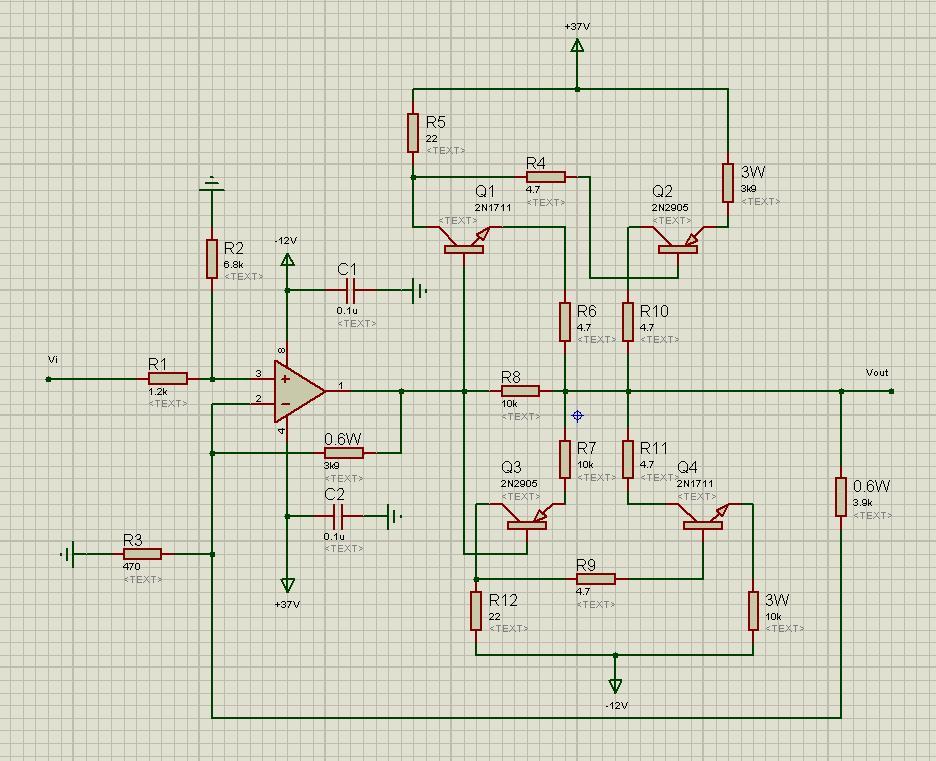Select the R3 resistor body
The image size is (936, 761).
(142, 554)
